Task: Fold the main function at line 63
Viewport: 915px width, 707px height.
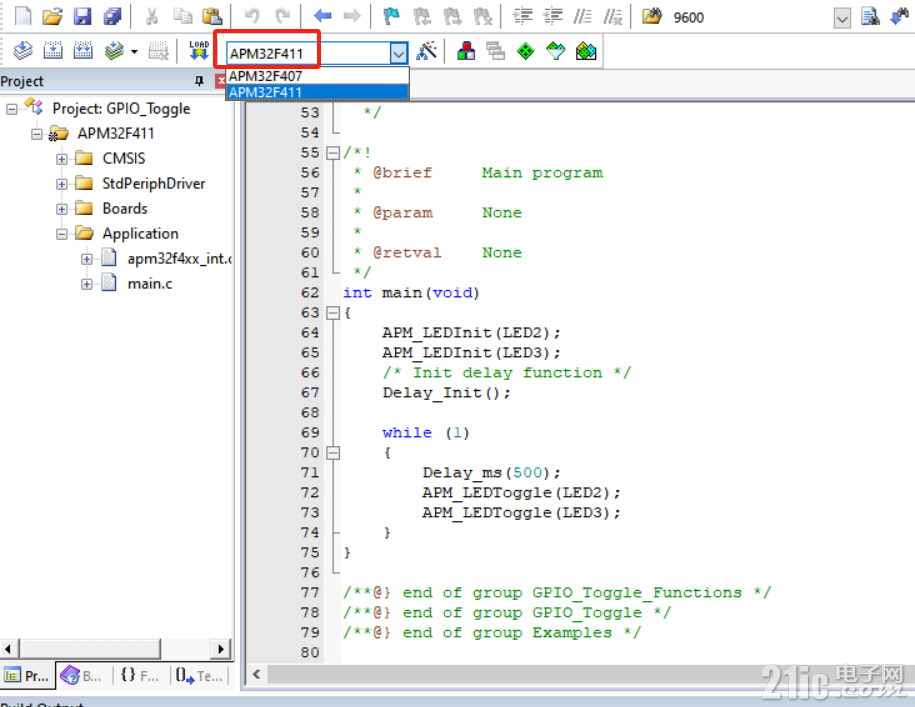Action: click(x=333, y=313)
